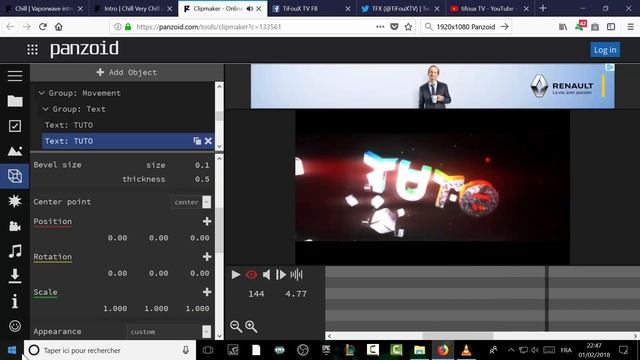Click the smiley face icon in sidebar
The height and width of the screenshot is (360, 640).
(x=15, y=326)
